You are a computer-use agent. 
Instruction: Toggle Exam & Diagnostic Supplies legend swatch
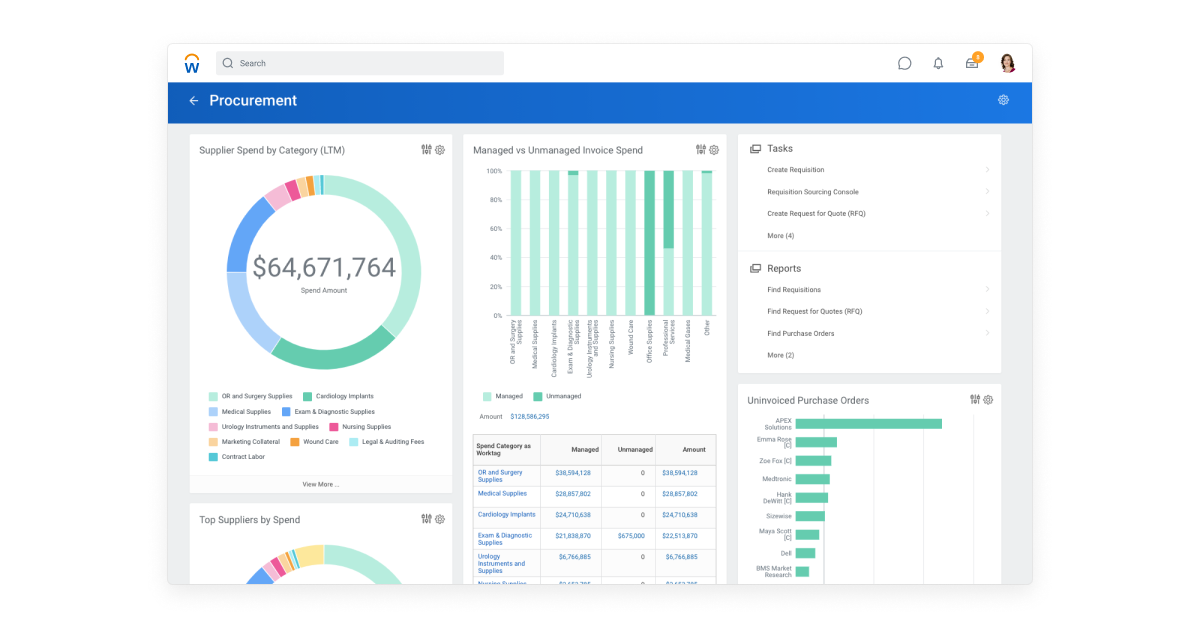(286, 411)
